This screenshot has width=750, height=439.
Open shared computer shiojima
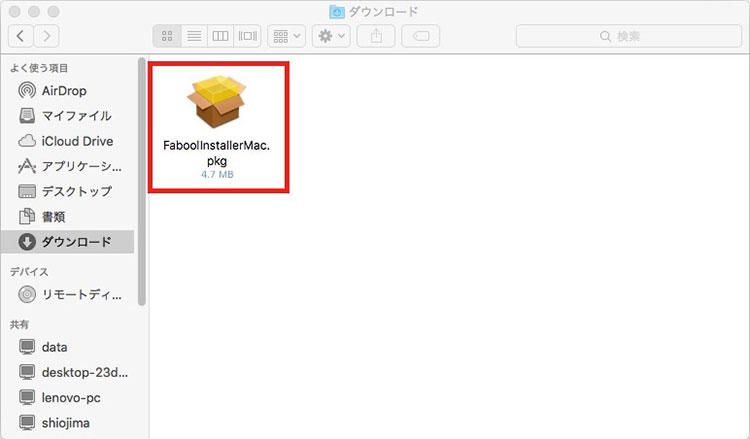coord(67,423)
